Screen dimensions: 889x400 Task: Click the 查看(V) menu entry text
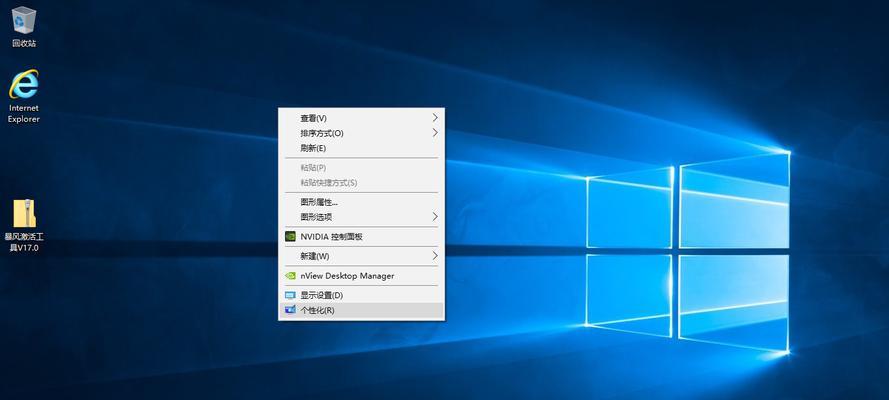click(x=314, y=118)
